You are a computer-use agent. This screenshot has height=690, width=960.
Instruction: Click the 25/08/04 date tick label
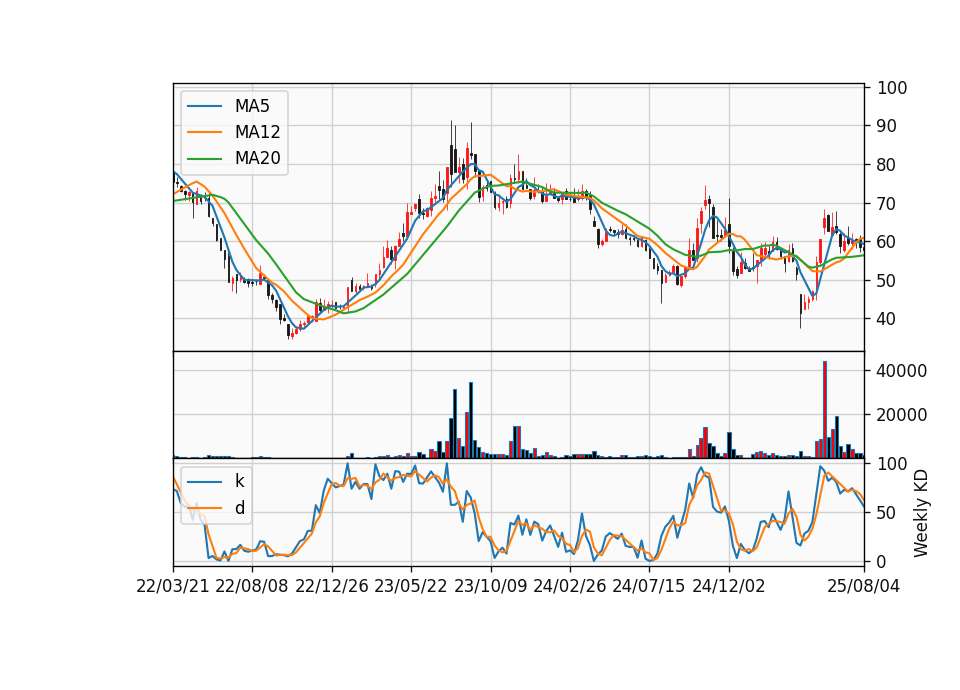pyautogui.click(x=863, y=586)
